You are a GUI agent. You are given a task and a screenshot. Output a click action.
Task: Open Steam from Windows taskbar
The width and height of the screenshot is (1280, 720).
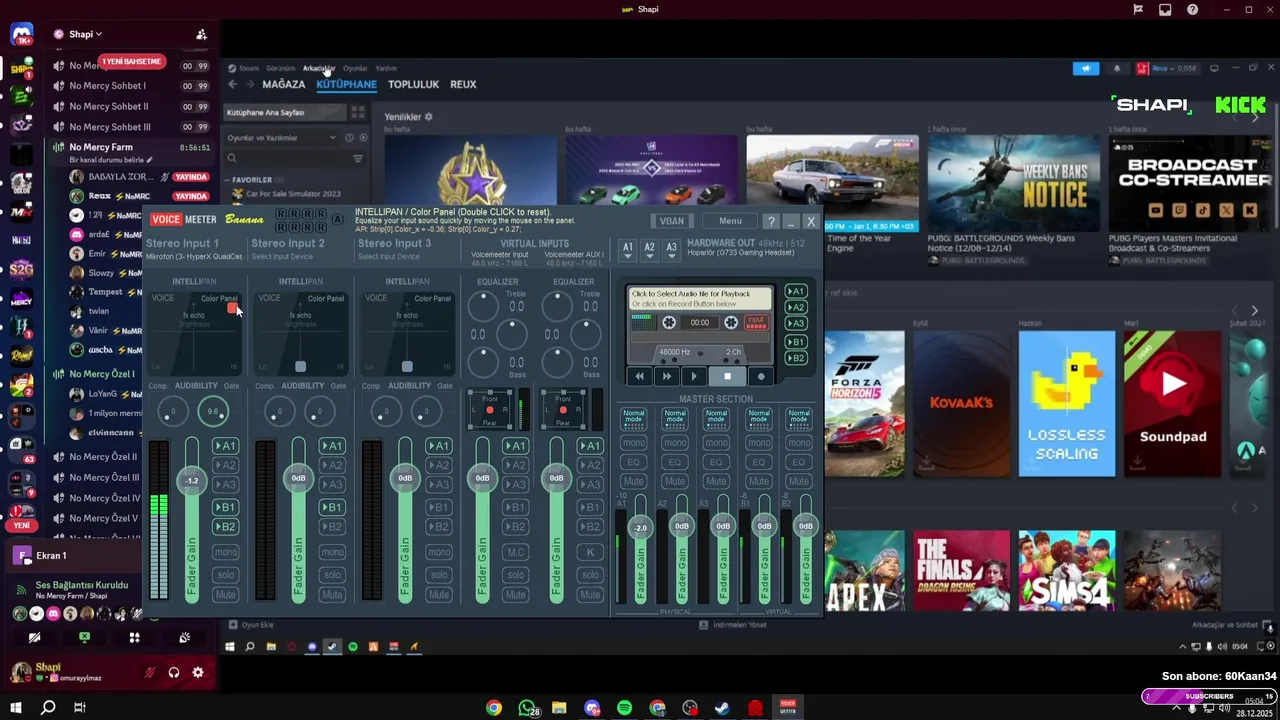722,708
